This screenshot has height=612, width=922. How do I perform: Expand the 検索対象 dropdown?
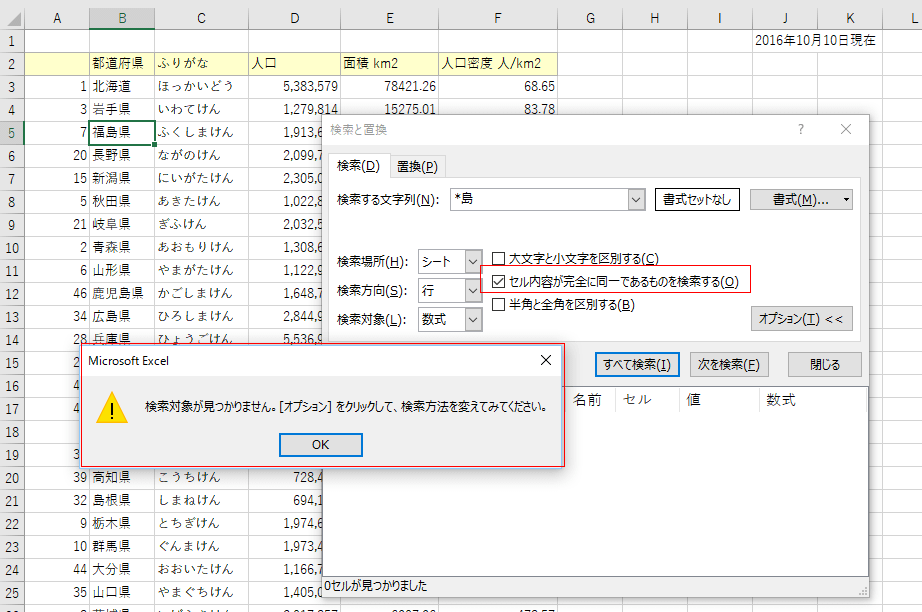pyautogui.click(x=474, y=320)
